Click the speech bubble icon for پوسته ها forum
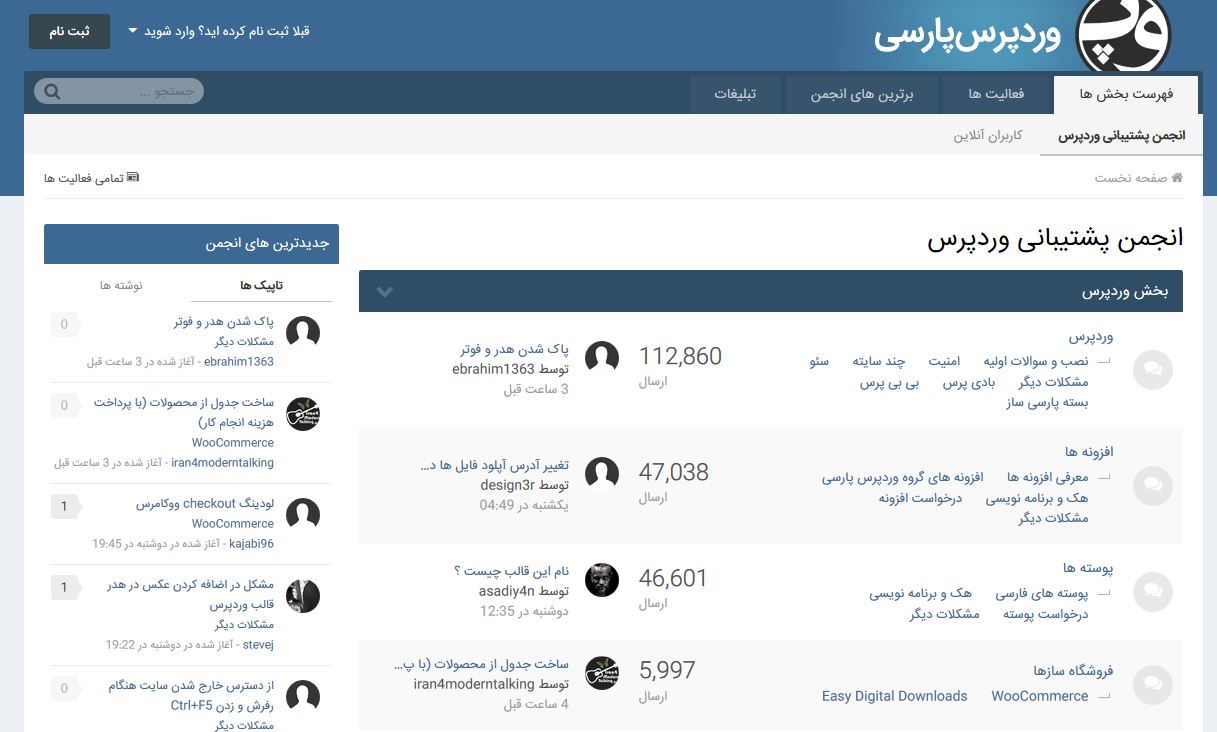Image resolution: width=1217 pixels, height=732 pixels. [1152, 592]
